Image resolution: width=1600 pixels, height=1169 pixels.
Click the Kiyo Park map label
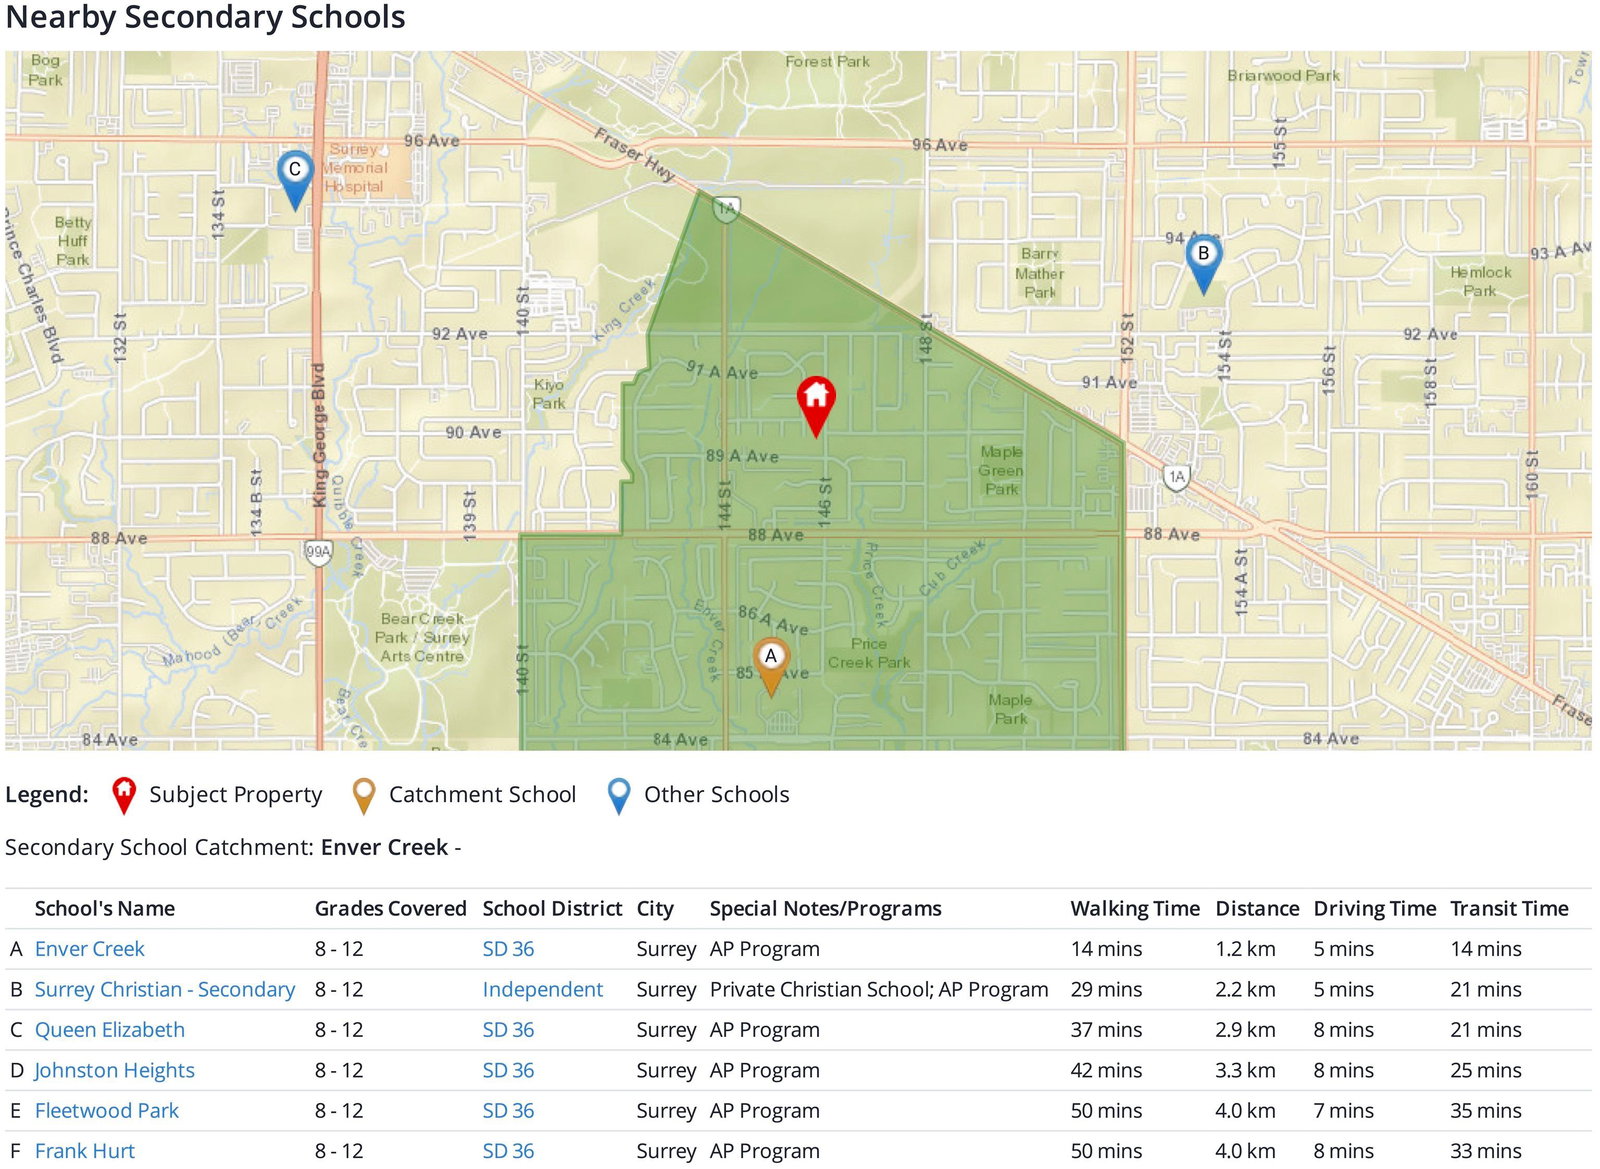coord(549,394)
